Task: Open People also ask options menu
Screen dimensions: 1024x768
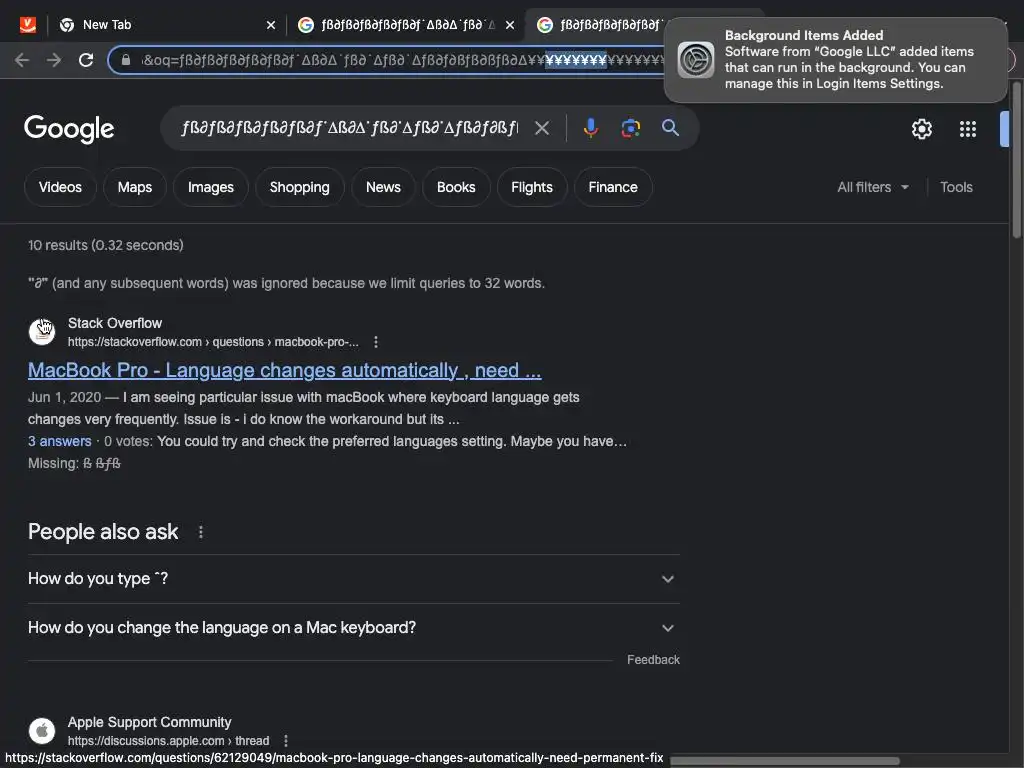Action: 200,532
